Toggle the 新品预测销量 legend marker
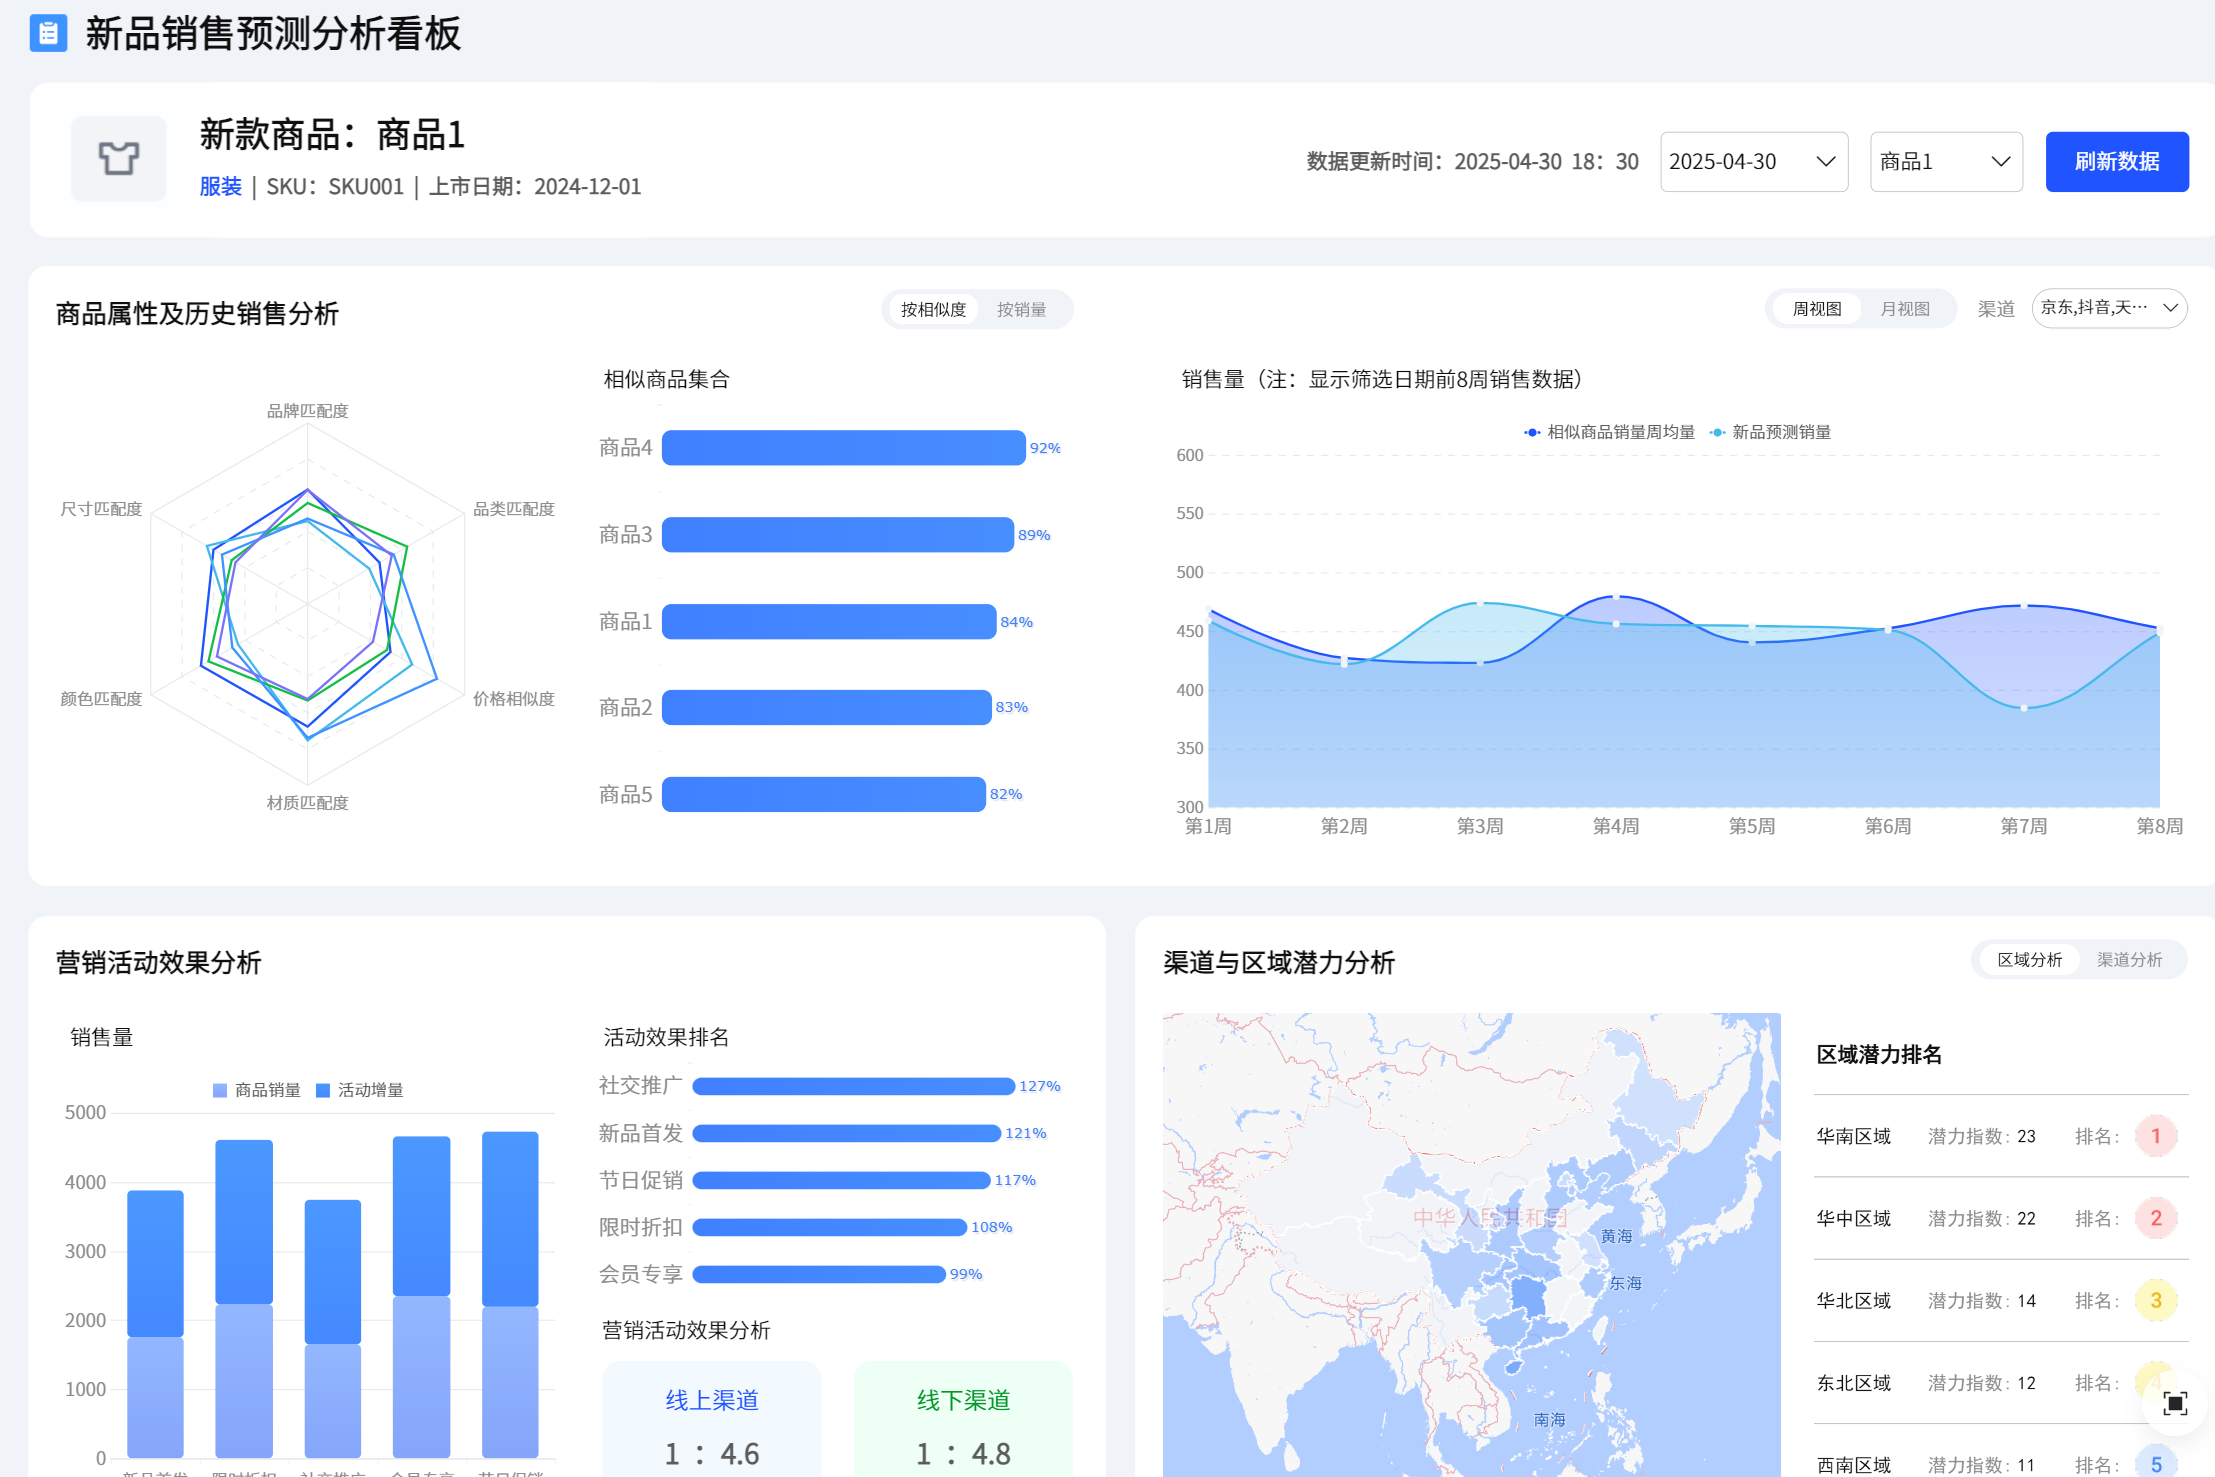 tap(1717, 432)
